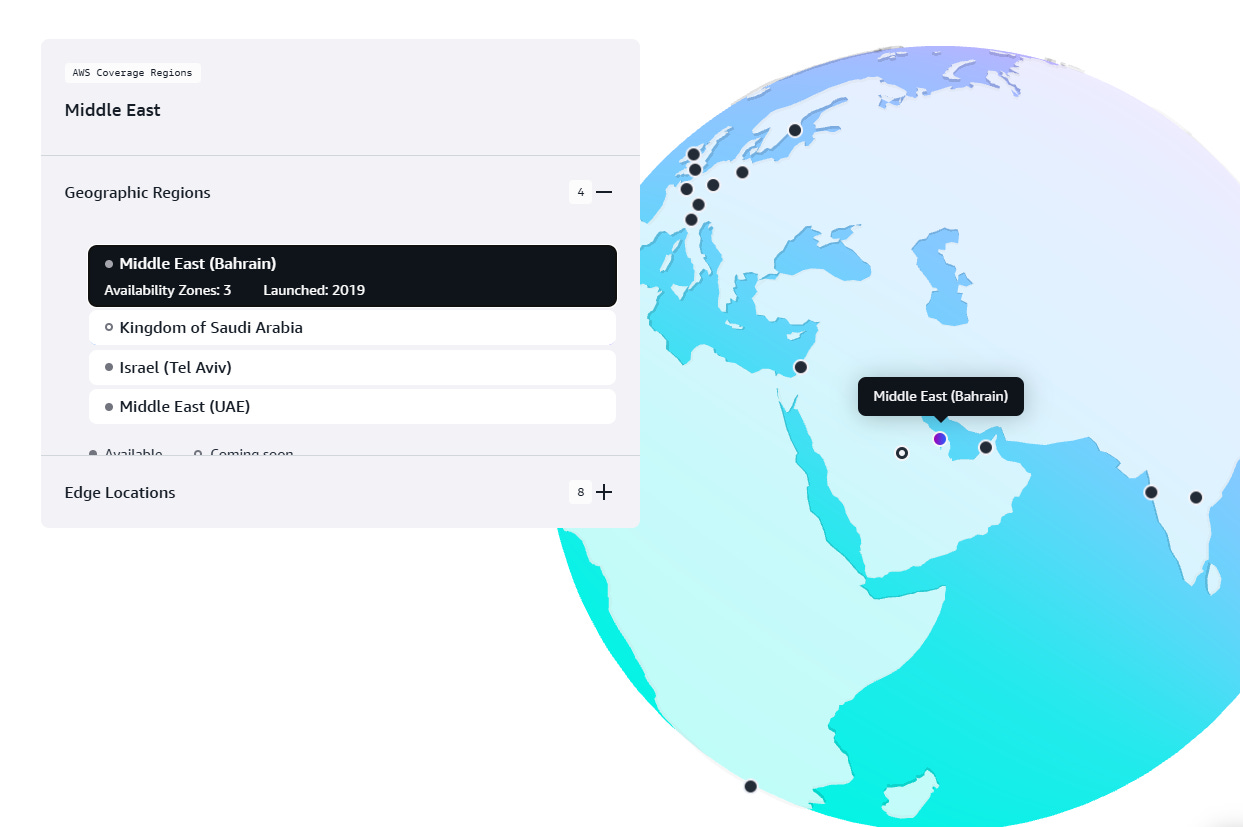Viewport: 1243px width, 827px height.
Task: Click the Hyderabad marker in central India
Action: pyautogui.click(x=1196, y=497)
